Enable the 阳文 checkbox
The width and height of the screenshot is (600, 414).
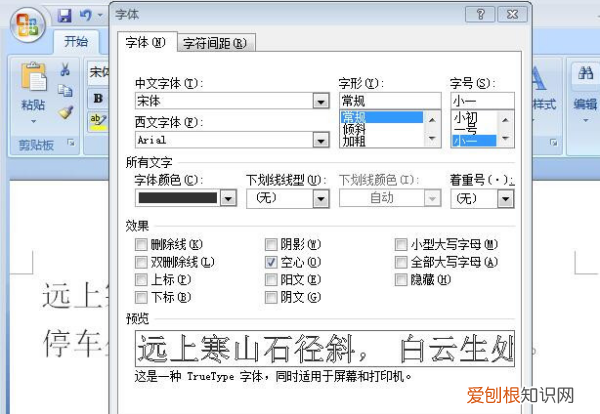pos(271,280)
